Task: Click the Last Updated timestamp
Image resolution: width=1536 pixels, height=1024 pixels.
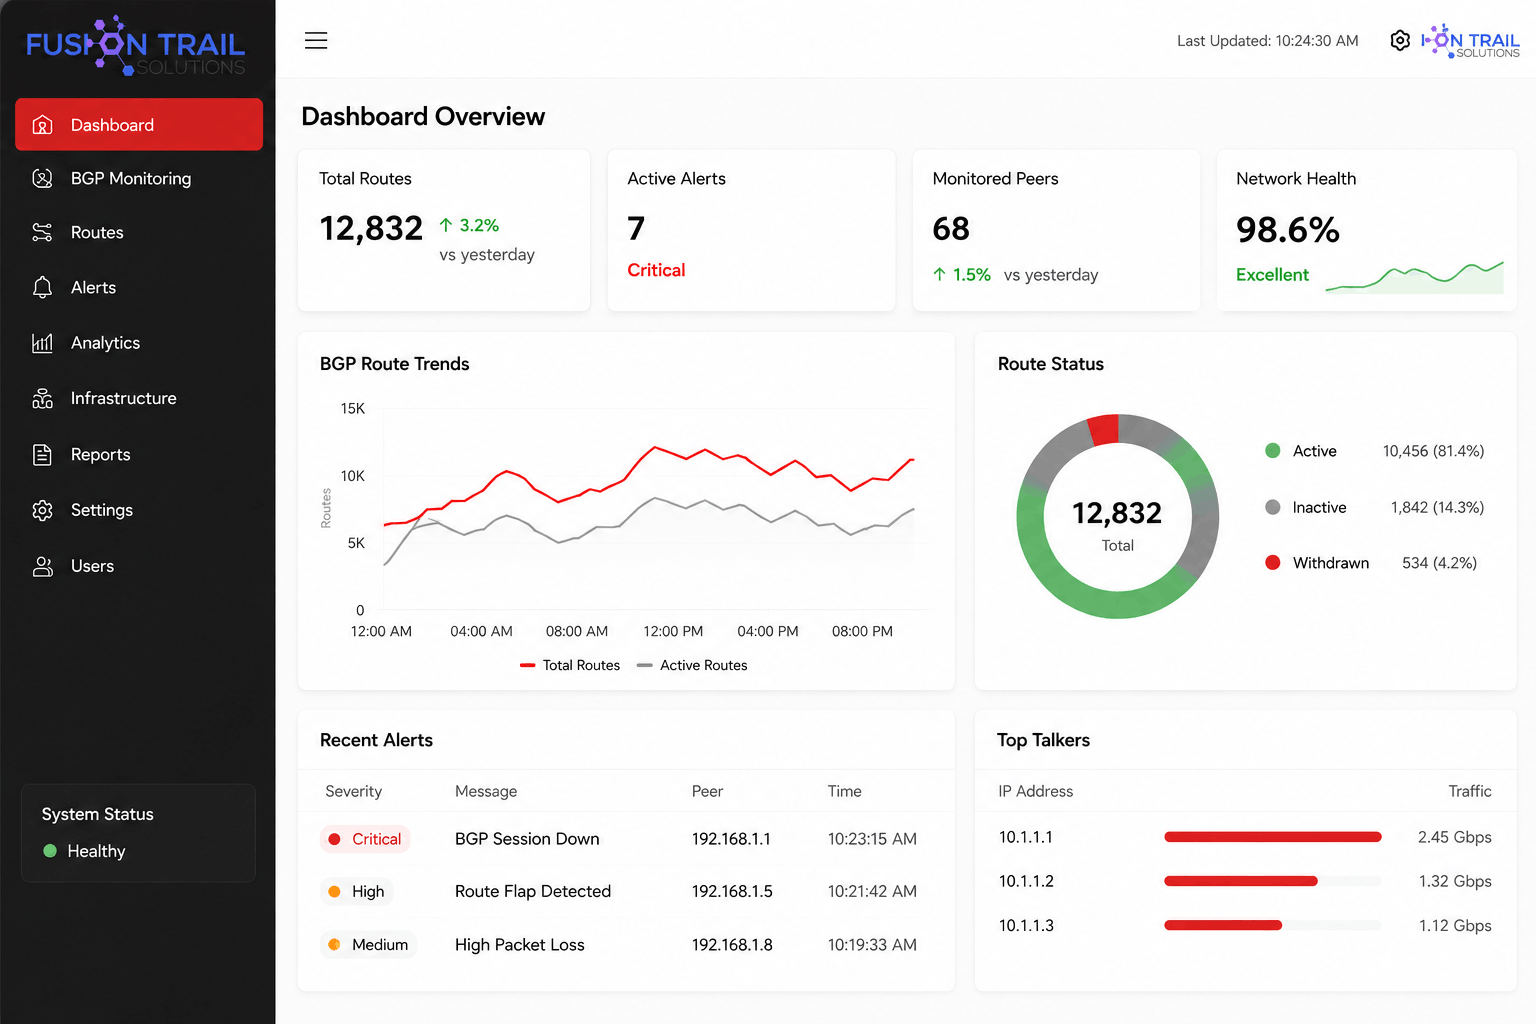Action: point(1268,41)
